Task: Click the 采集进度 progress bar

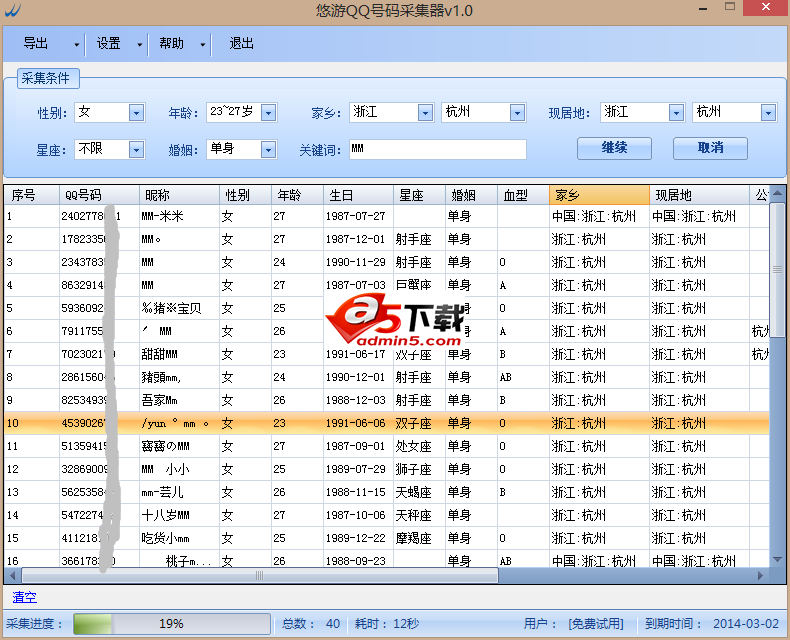Action: 170,624
